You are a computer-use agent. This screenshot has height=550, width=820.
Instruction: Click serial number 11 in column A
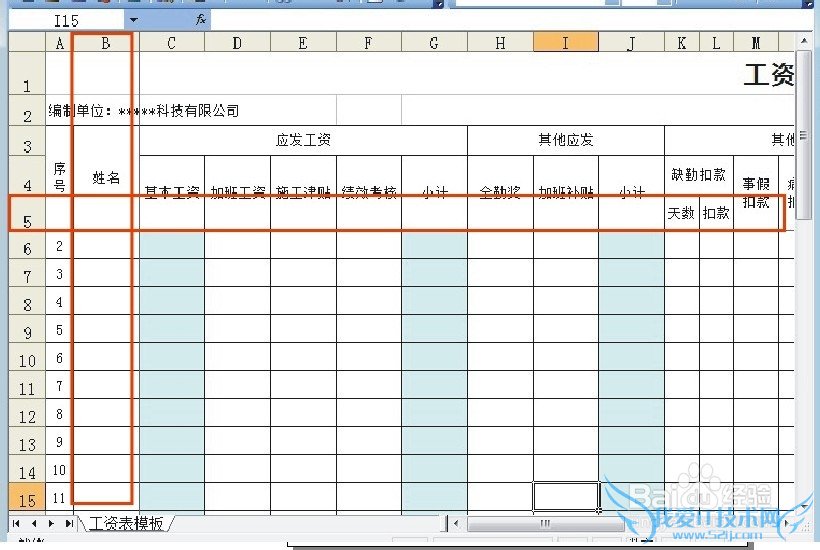(59, 498)
